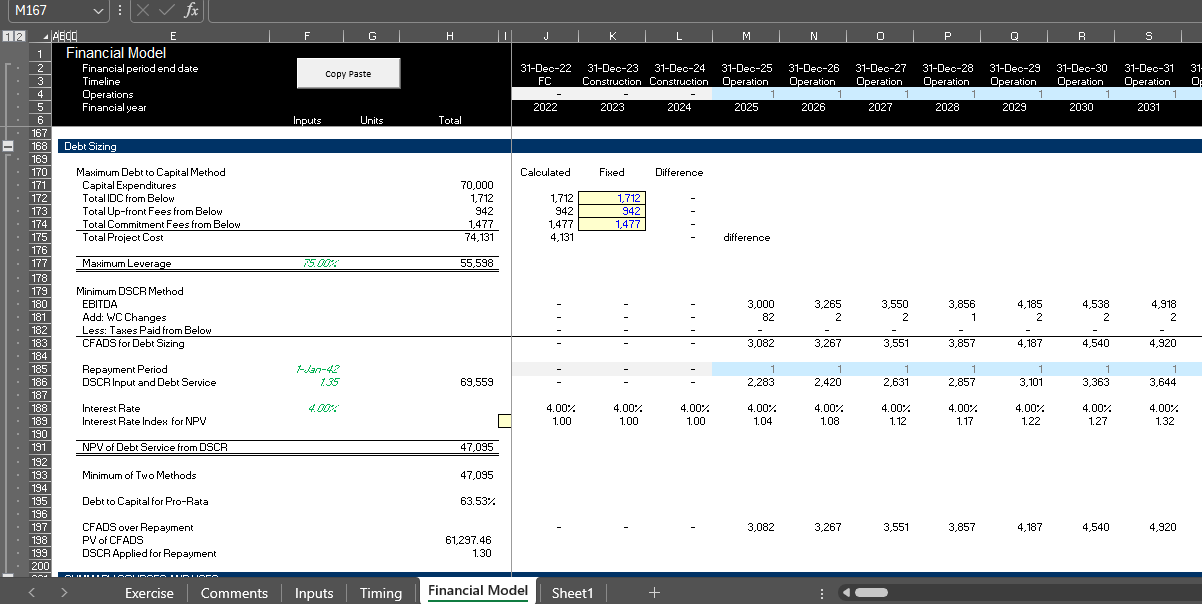This screenshot has width=1202, height=604.
Task: Select the Debt Sizing header cell
Action: pyautogui.click(x=90, y=146)
